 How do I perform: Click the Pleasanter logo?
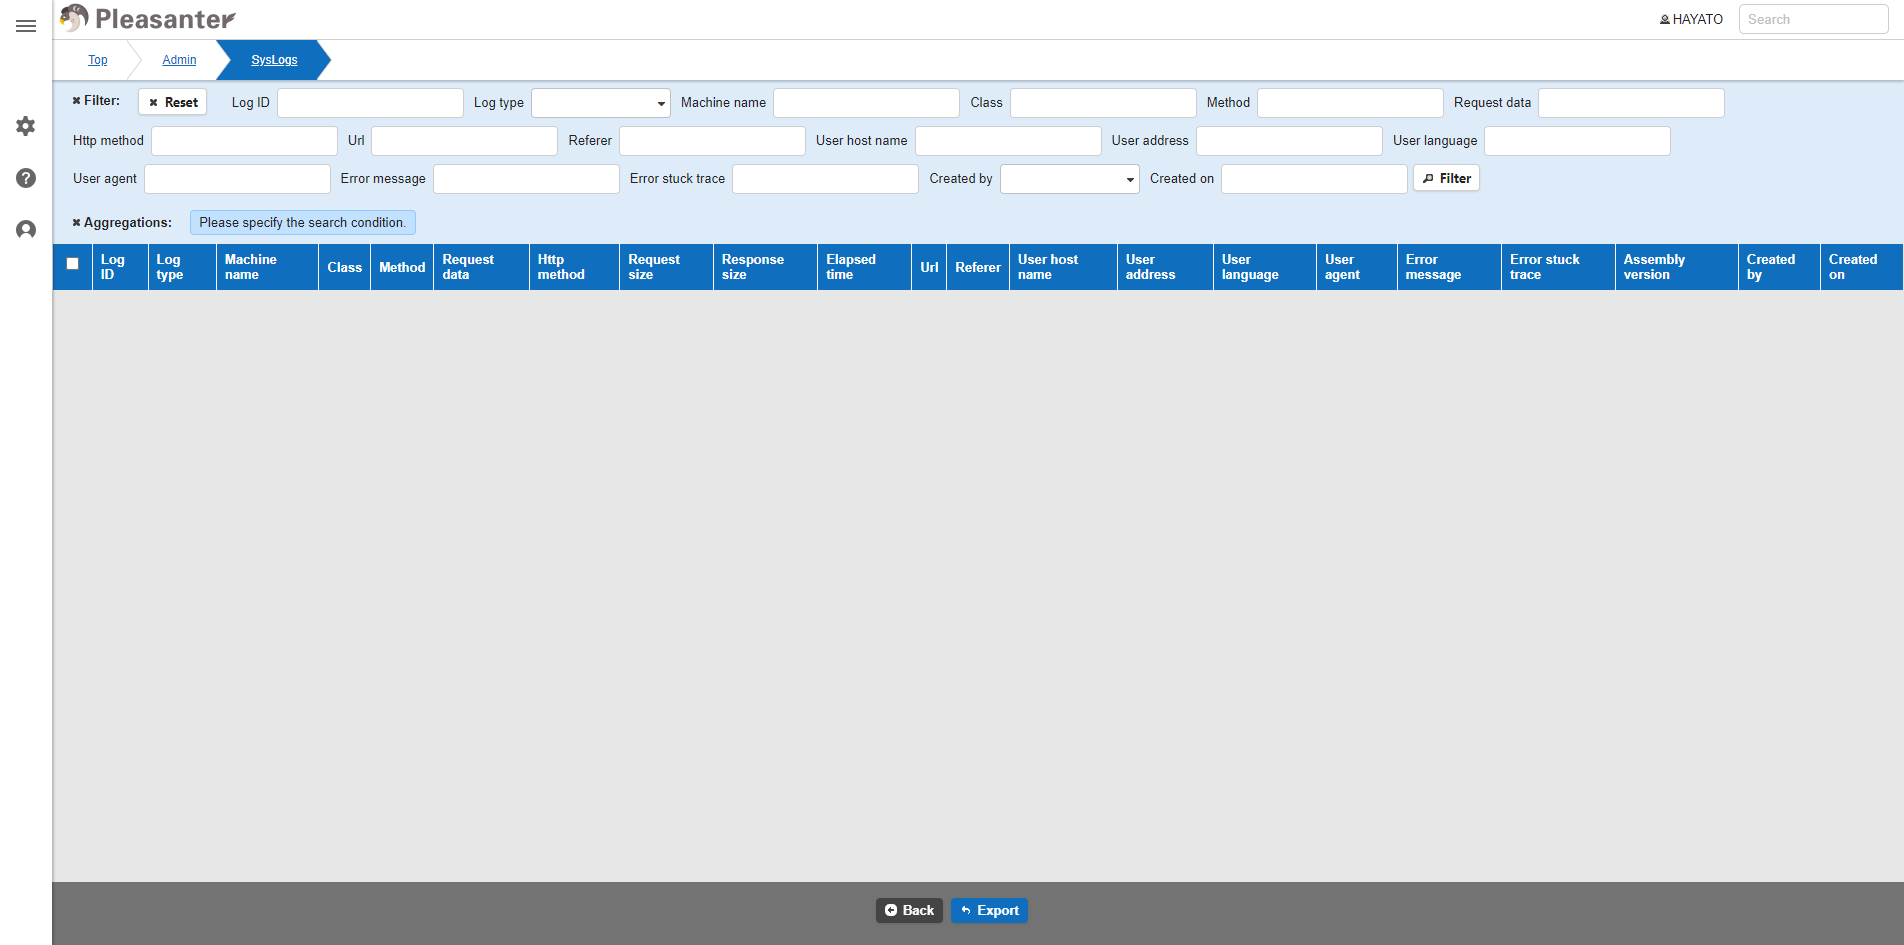tap(148, 18)
